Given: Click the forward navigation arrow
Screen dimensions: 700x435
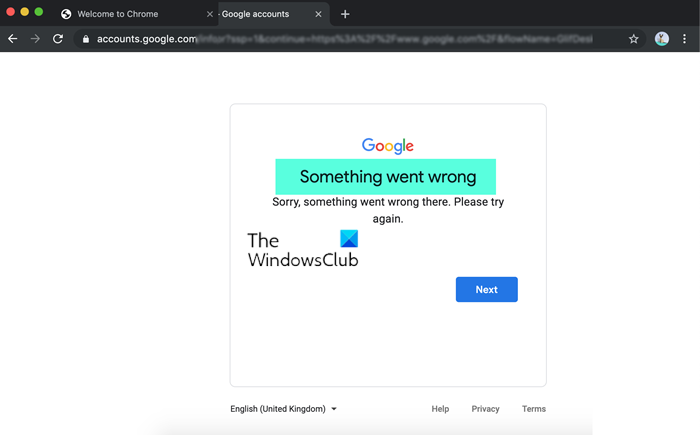Looking at the screenshot, I should 35,39.
